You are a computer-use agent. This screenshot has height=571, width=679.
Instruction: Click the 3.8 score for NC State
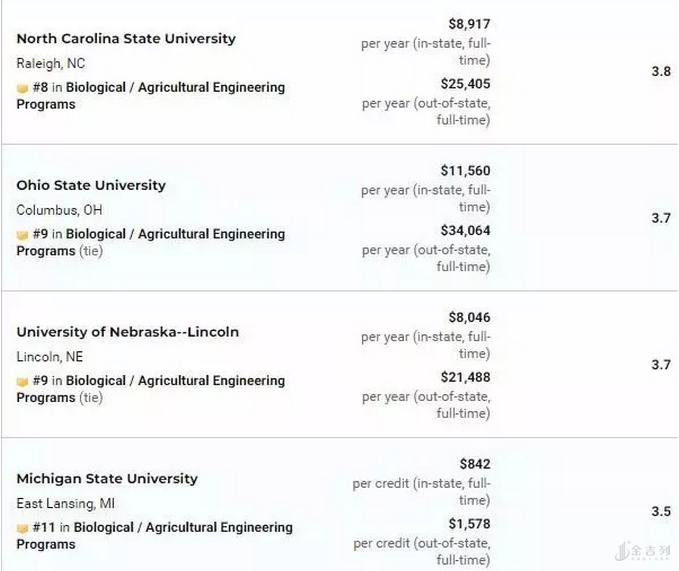[661, 72]
